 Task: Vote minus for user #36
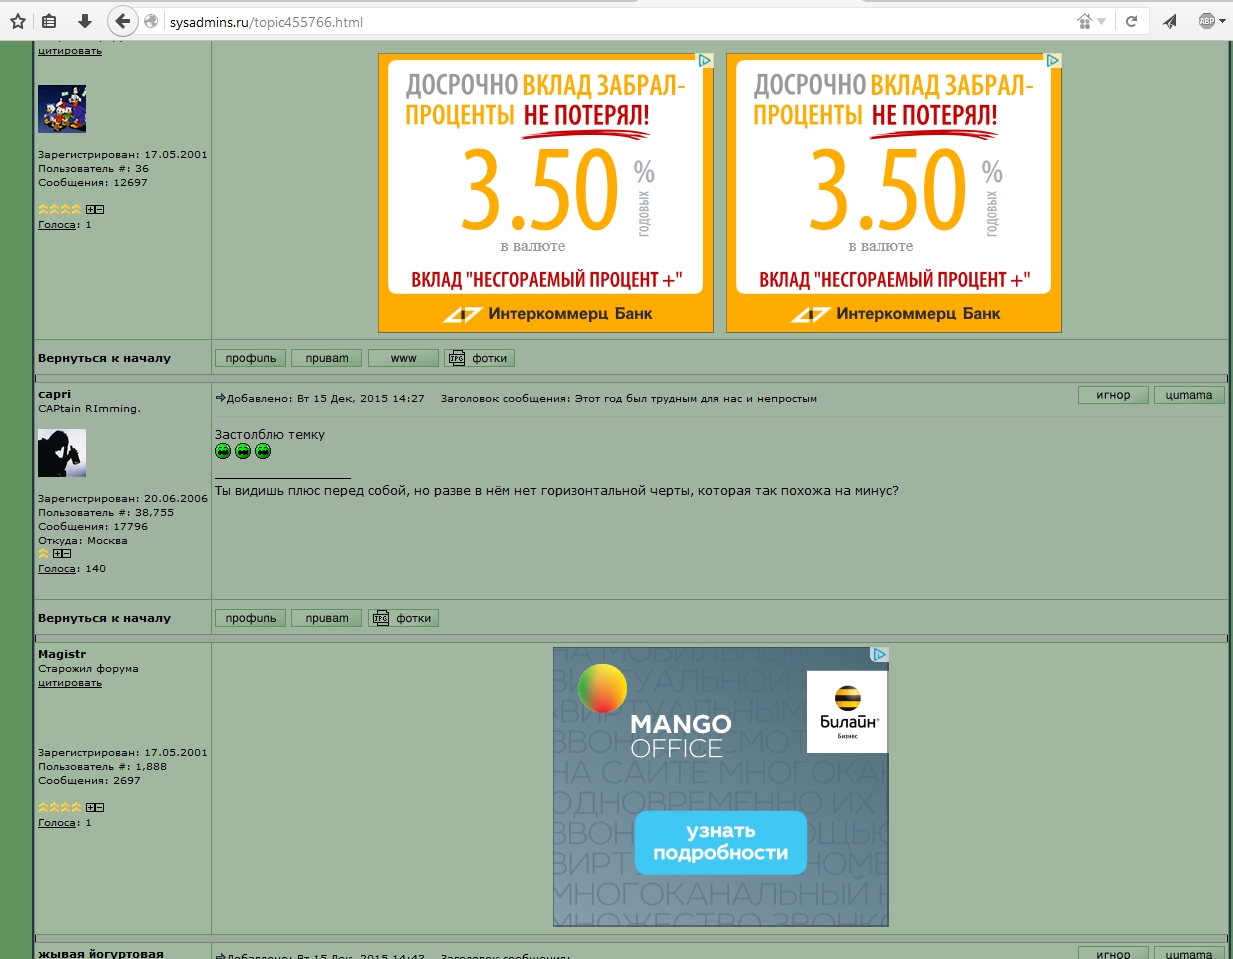(x=99, y=209)
